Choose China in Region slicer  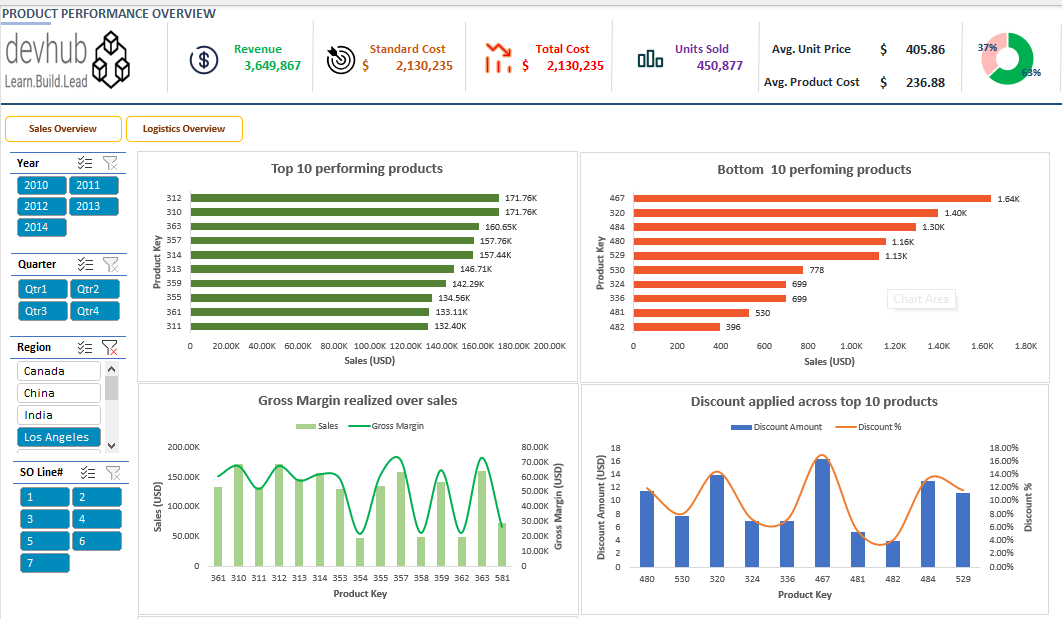[58, 393]
